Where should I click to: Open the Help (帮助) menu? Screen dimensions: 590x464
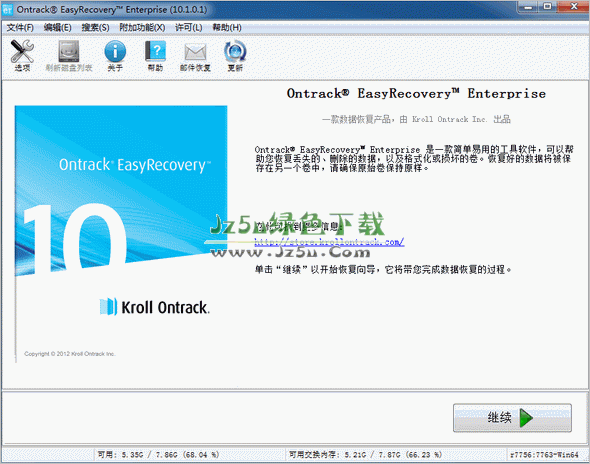227,27
